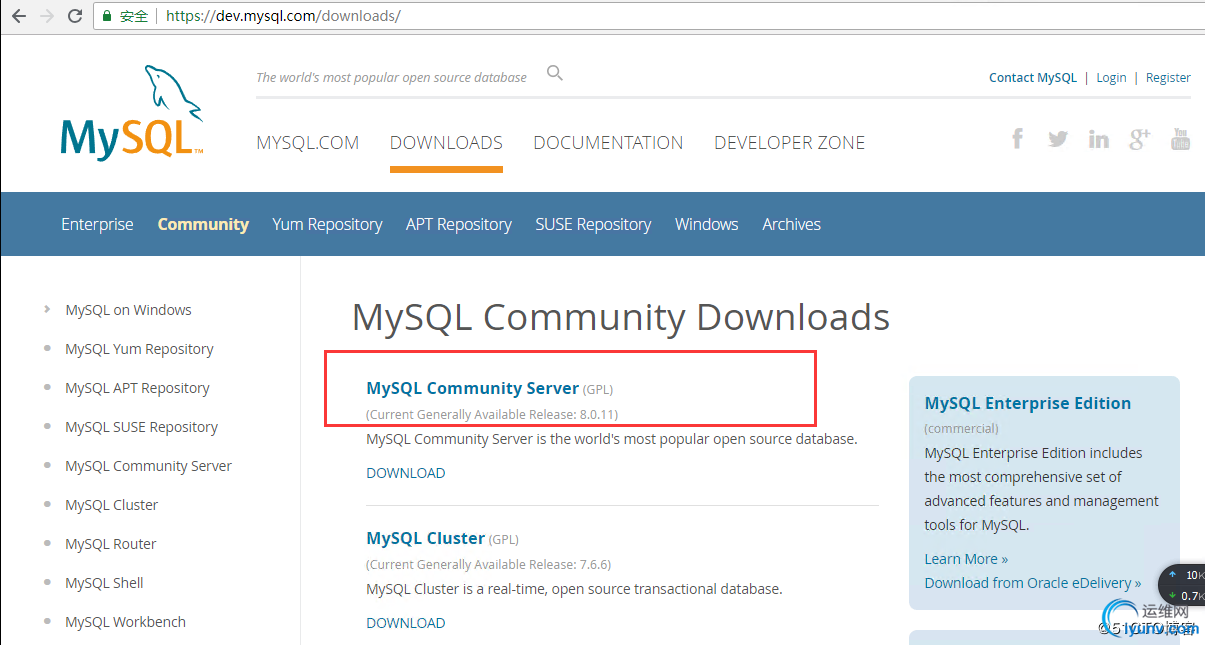Click the MySQL Enterprise Edition heading
The width and height of the screenshot is (1205, 645).
click(x=1028, y=403)
